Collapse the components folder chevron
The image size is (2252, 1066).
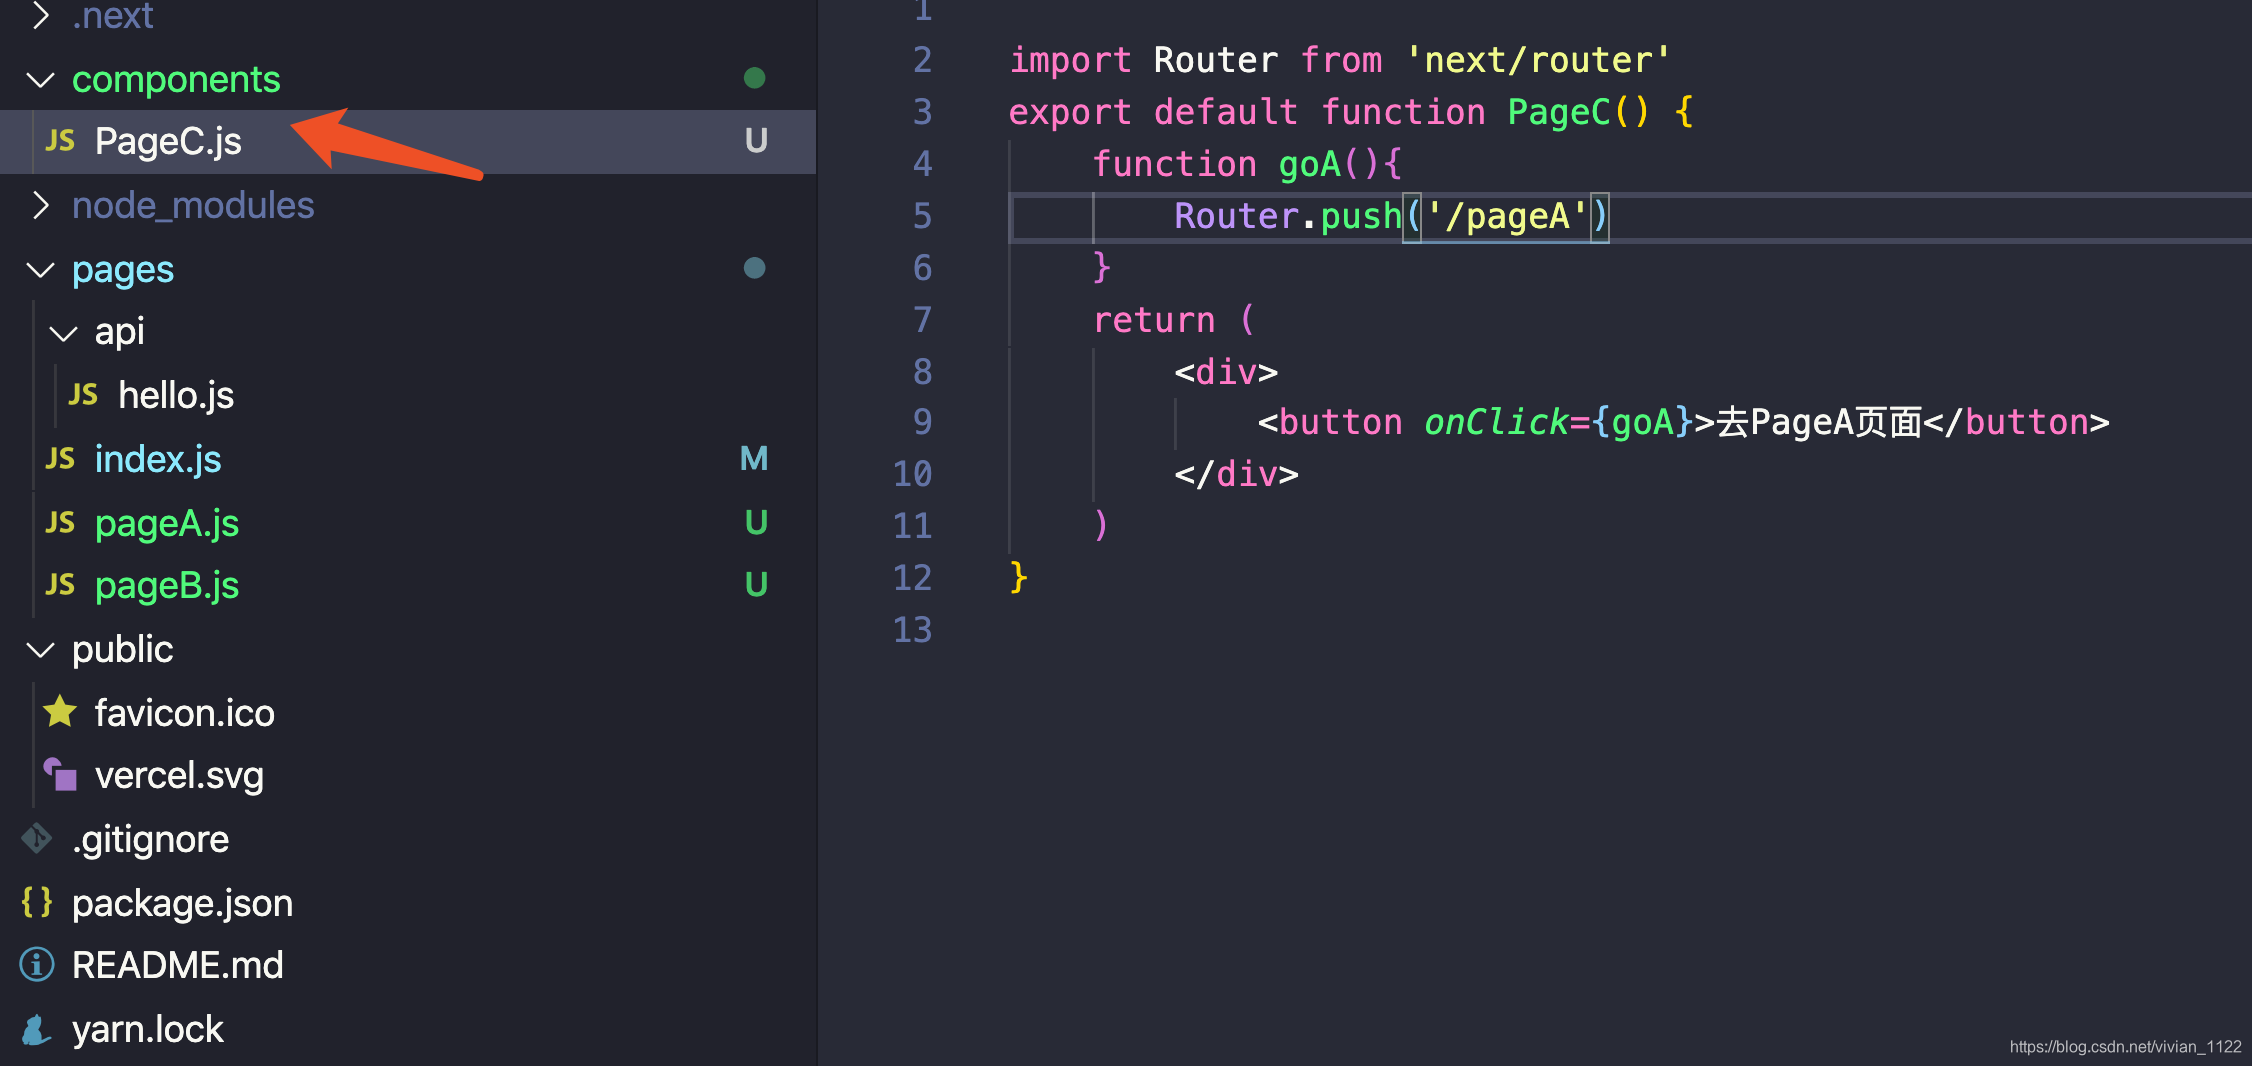(x=40, y=80)
